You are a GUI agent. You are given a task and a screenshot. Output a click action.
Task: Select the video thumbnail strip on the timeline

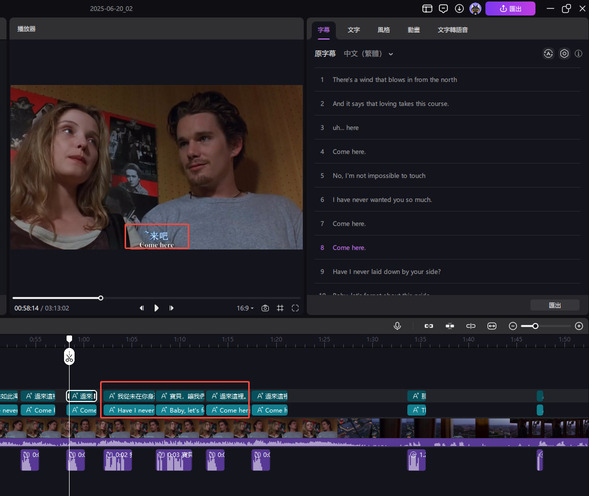294,428
